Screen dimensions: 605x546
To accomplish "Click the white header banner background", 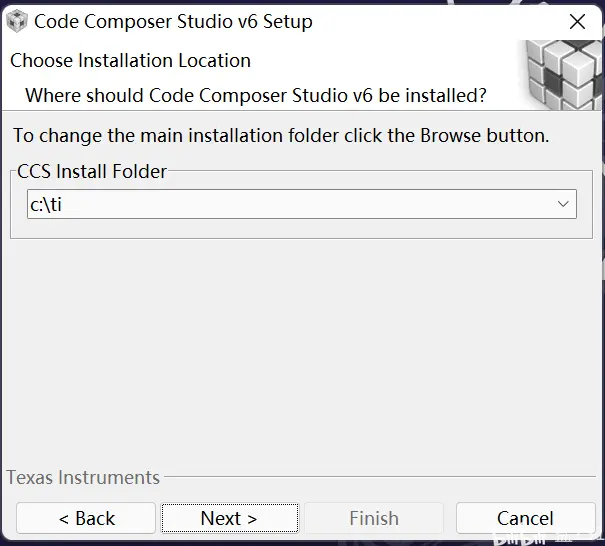I will pyautogui.click(x=386, y=62).
